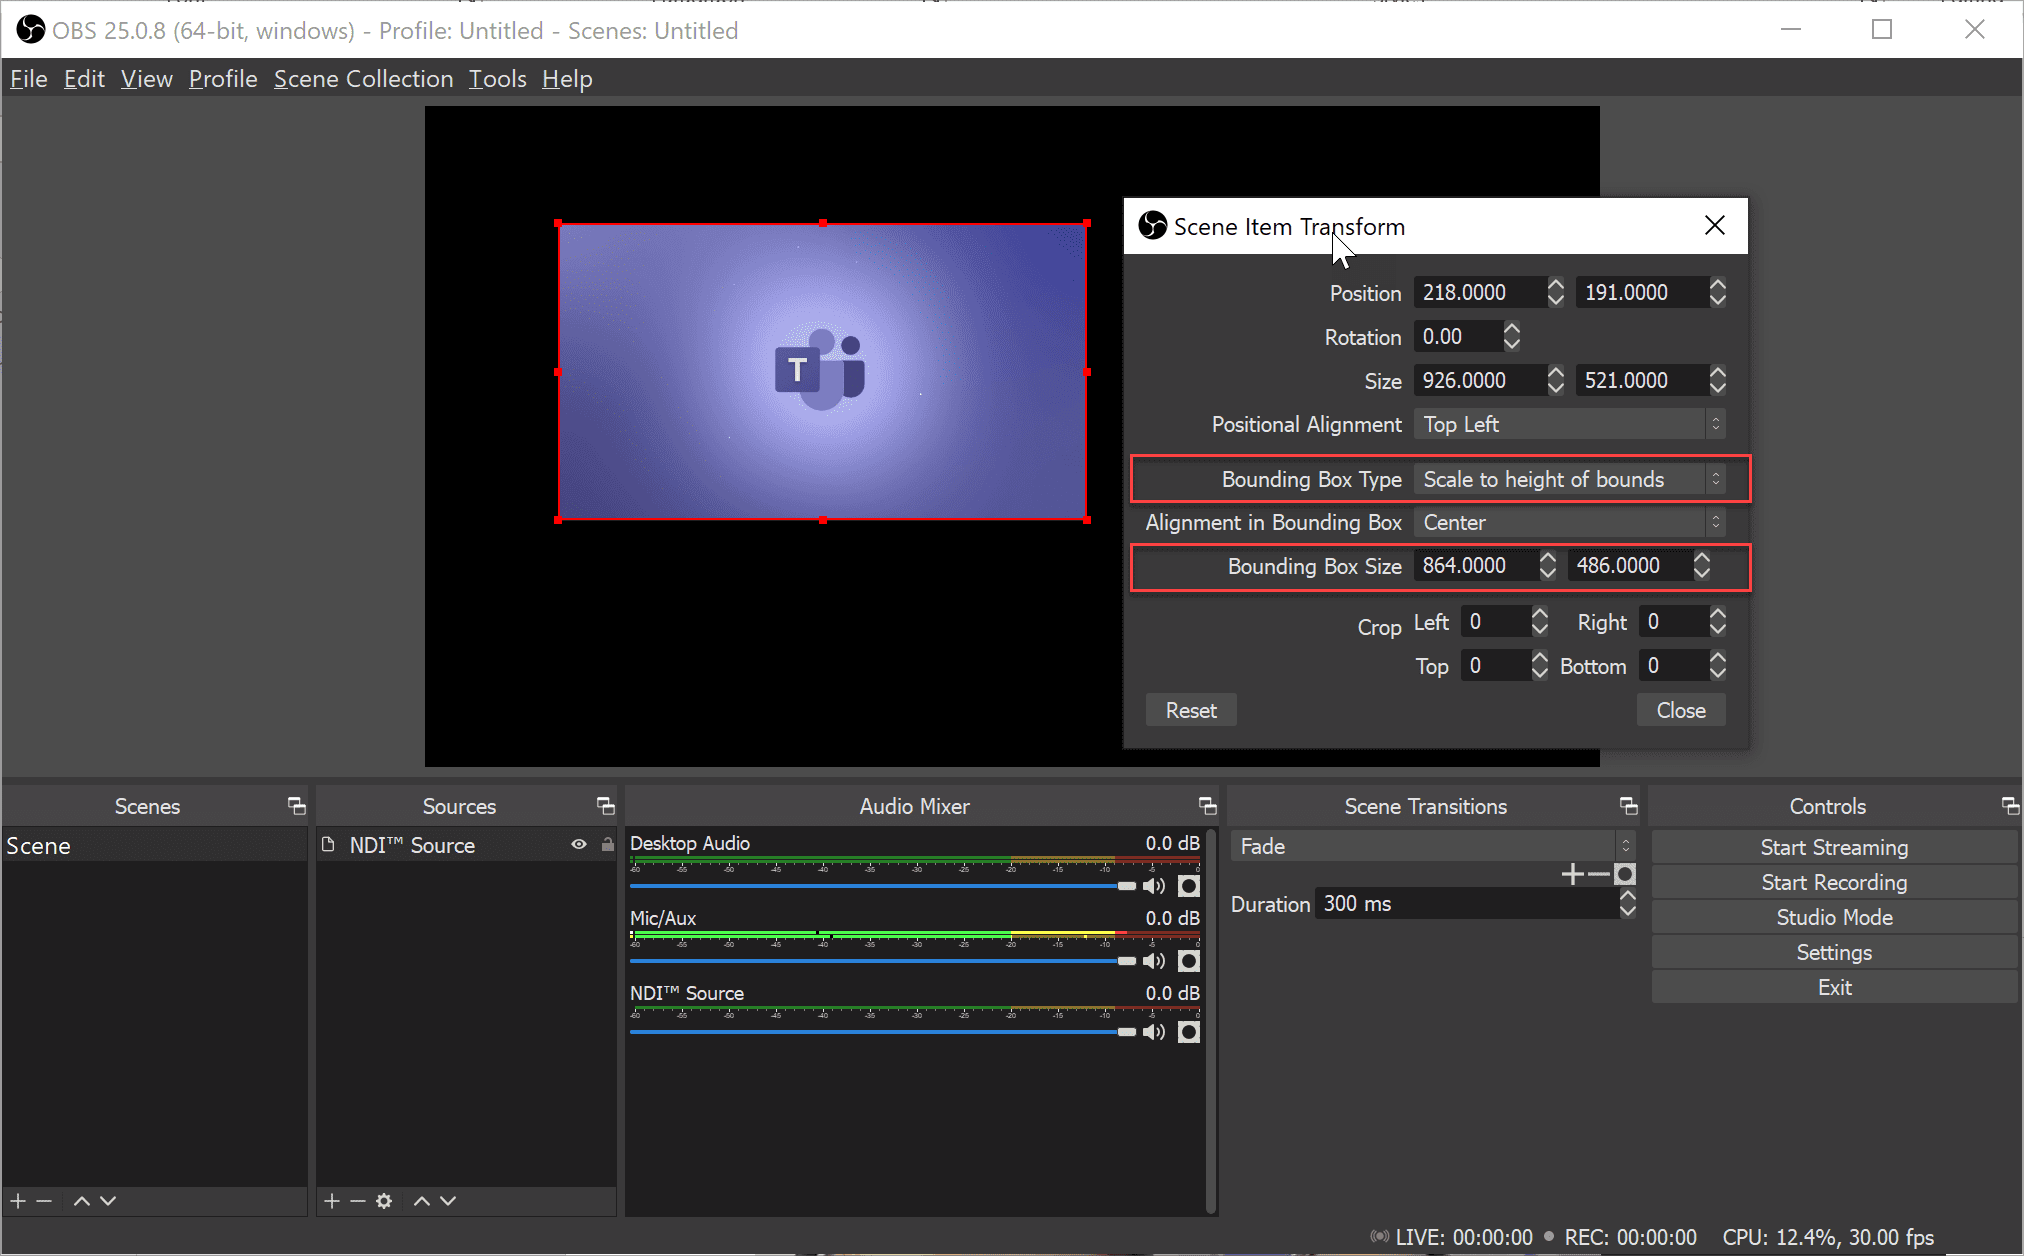The height and width of the screenshot is (1256, 2024).
Task: Open the Help menu
Action: pos(567,78)
